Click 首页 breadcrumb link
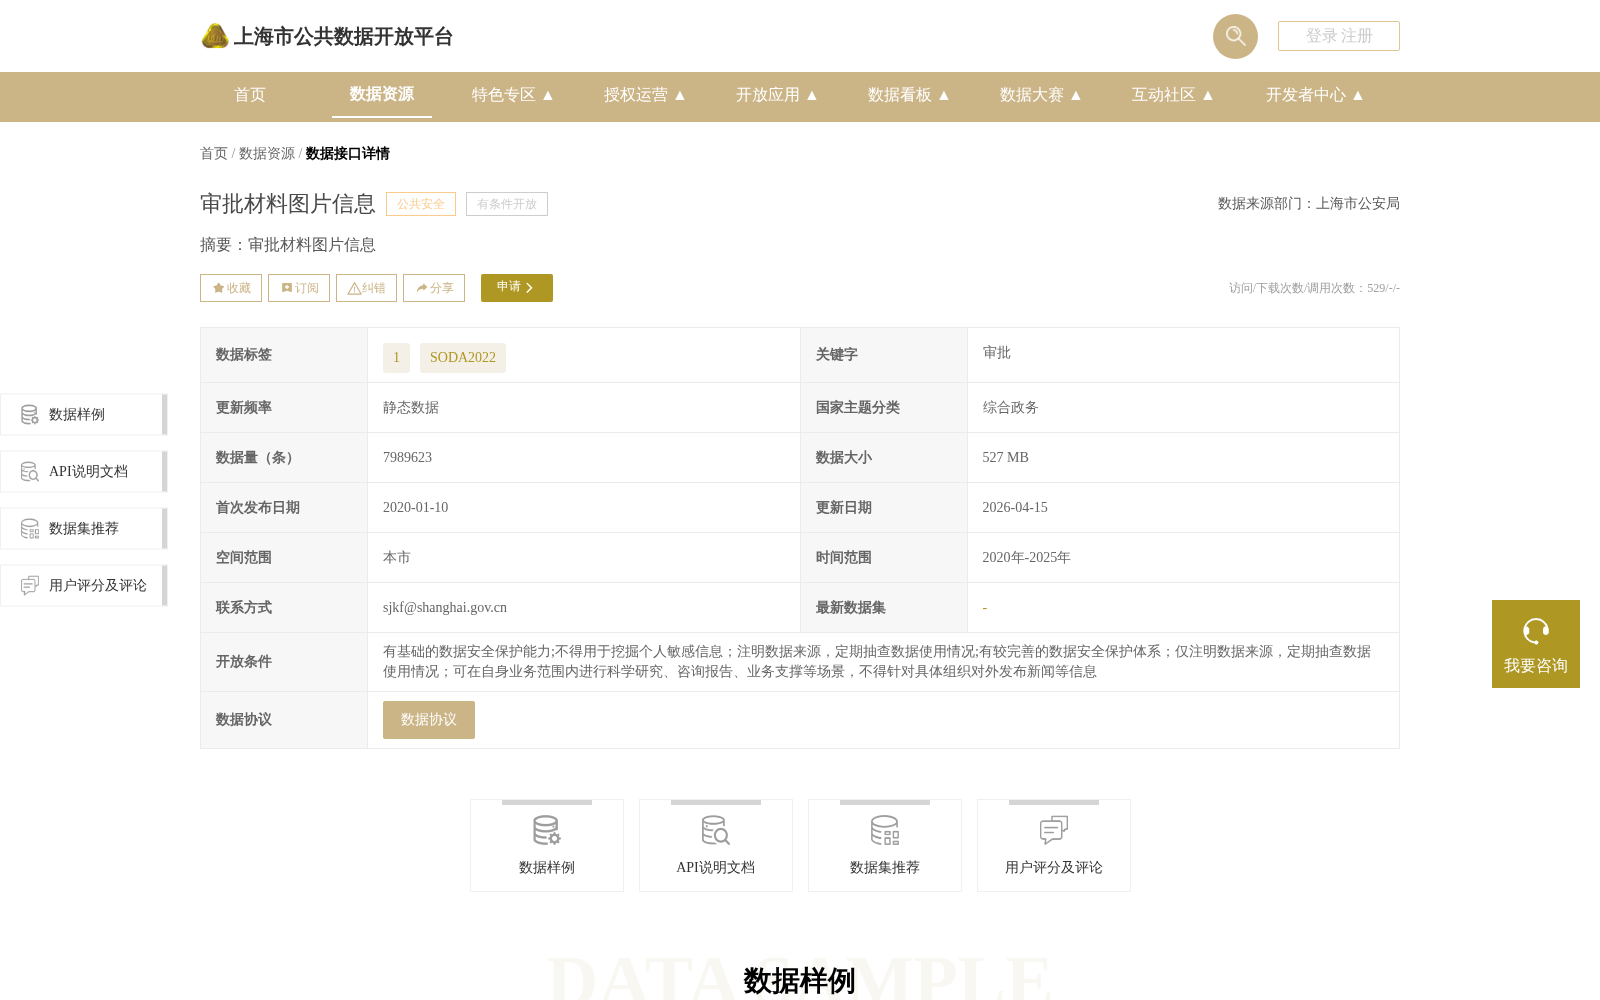Screen dimensions: 1600x1000 (214, 153)
